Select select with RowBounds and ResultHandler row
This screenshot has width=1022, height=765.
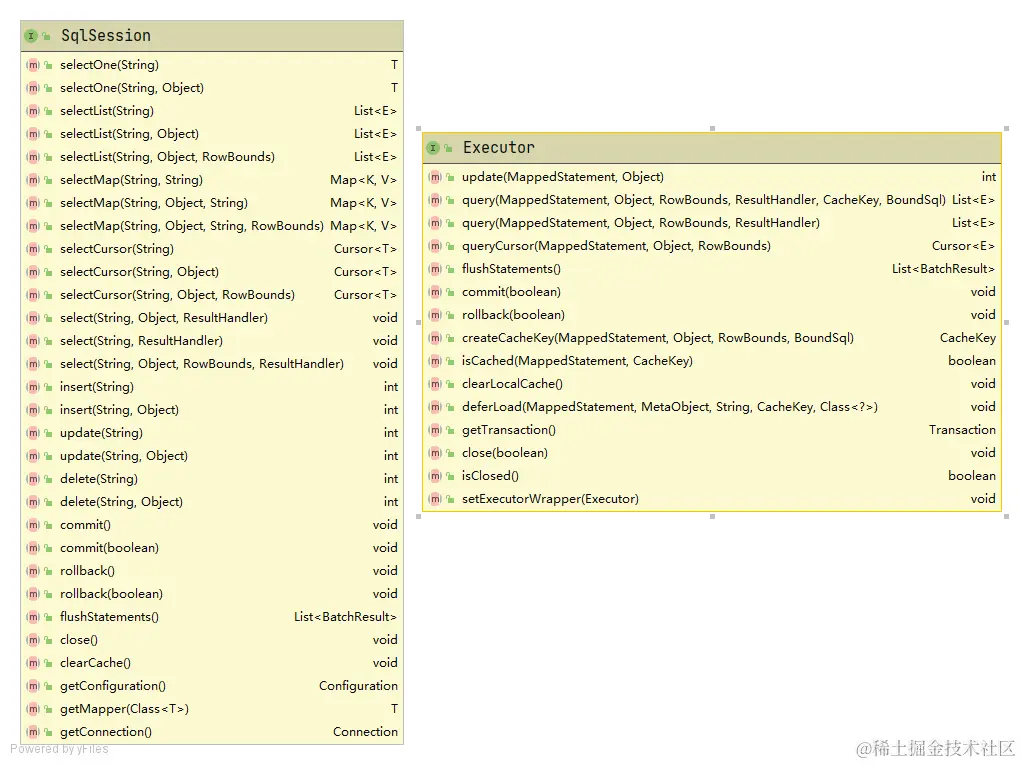pyautogui.click(x=212, y=364)
